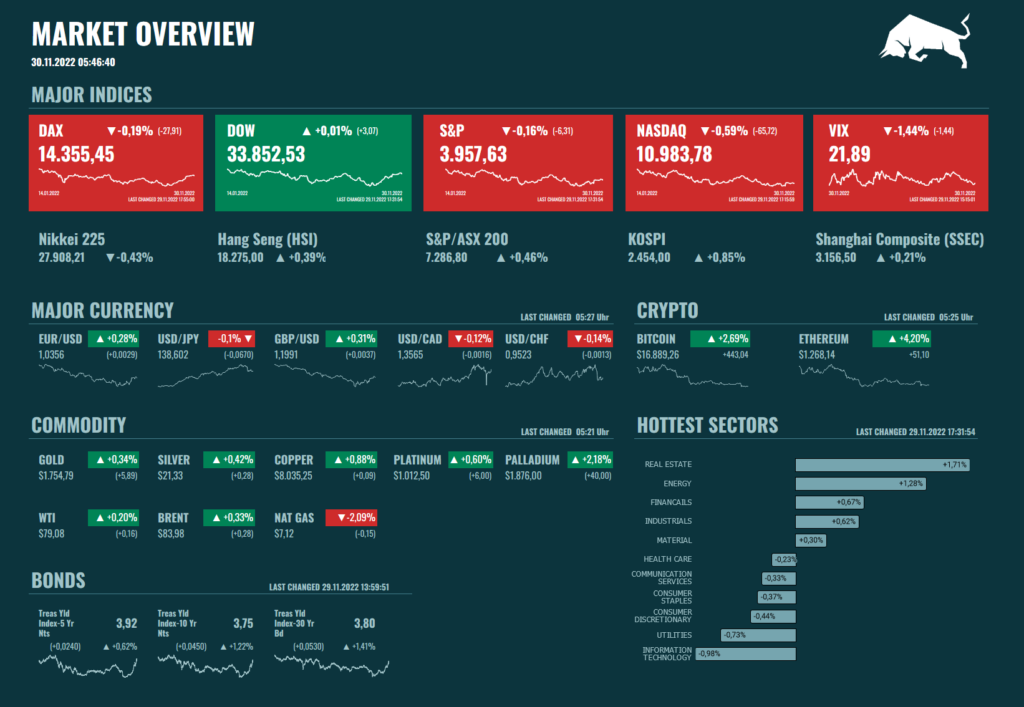Click the SILVER +0,42% change badge
1024x707 pixels.
(229, 460)
